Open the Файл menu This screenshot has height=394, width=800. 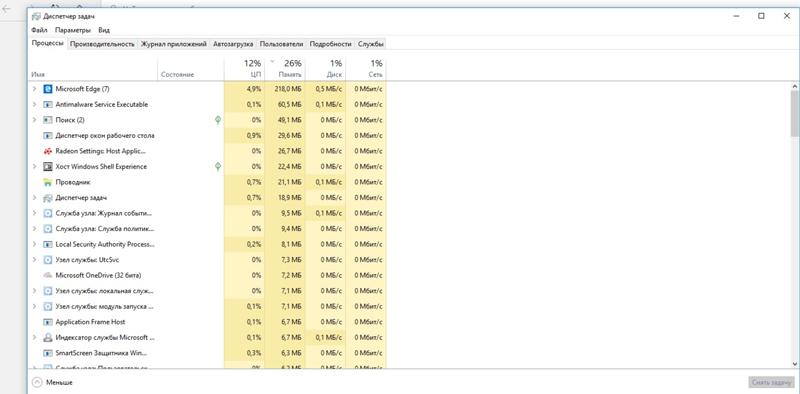[39, 30]
